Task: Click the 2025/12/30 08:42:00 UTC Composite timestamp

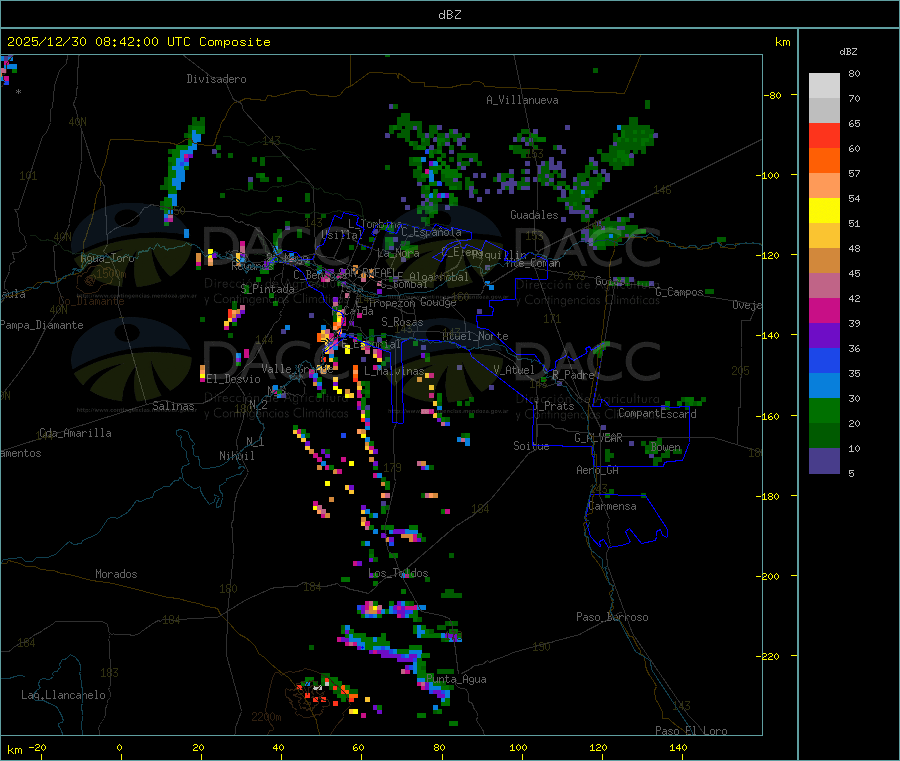Action: (x=138, y=42)
